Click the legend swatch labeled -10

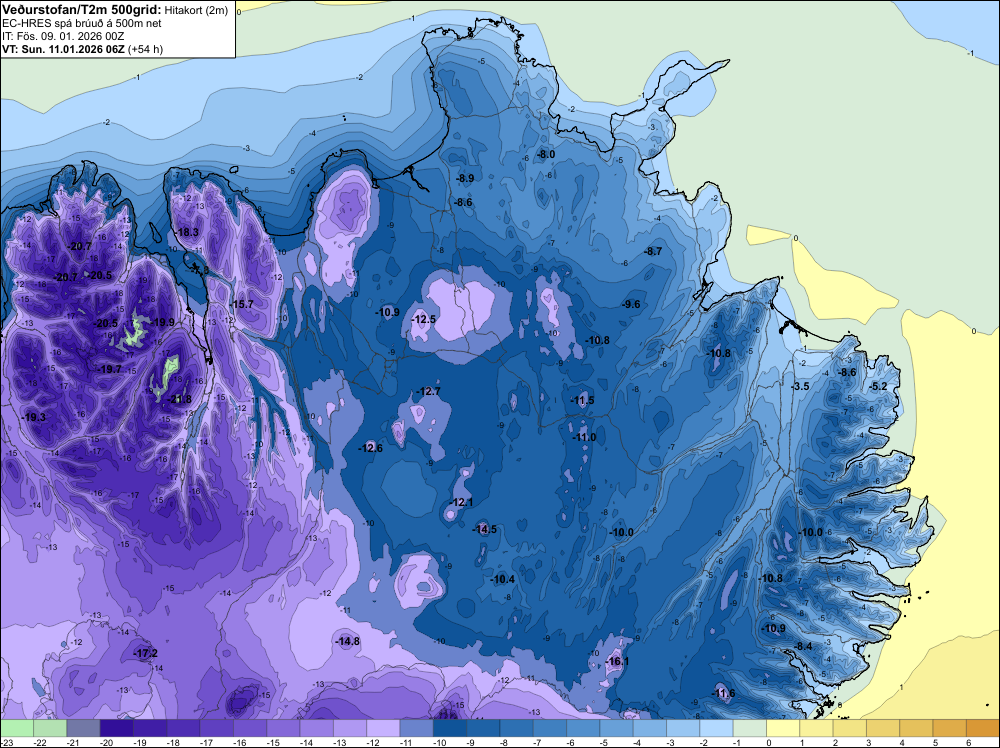point(450,728)
